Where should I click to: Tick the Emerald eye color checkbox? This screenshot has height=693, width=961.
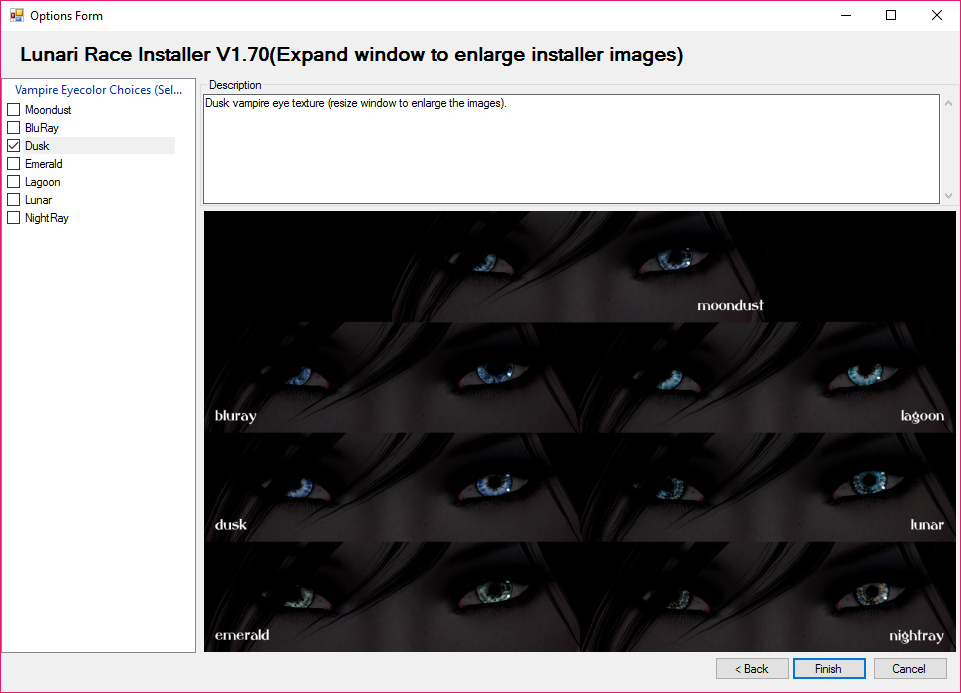coord(13,164)
